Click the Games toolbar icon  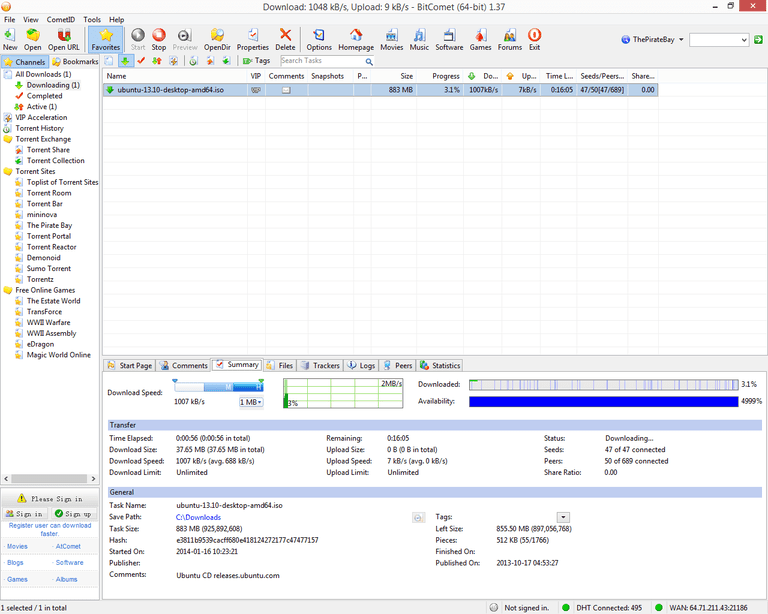(480, 39)
